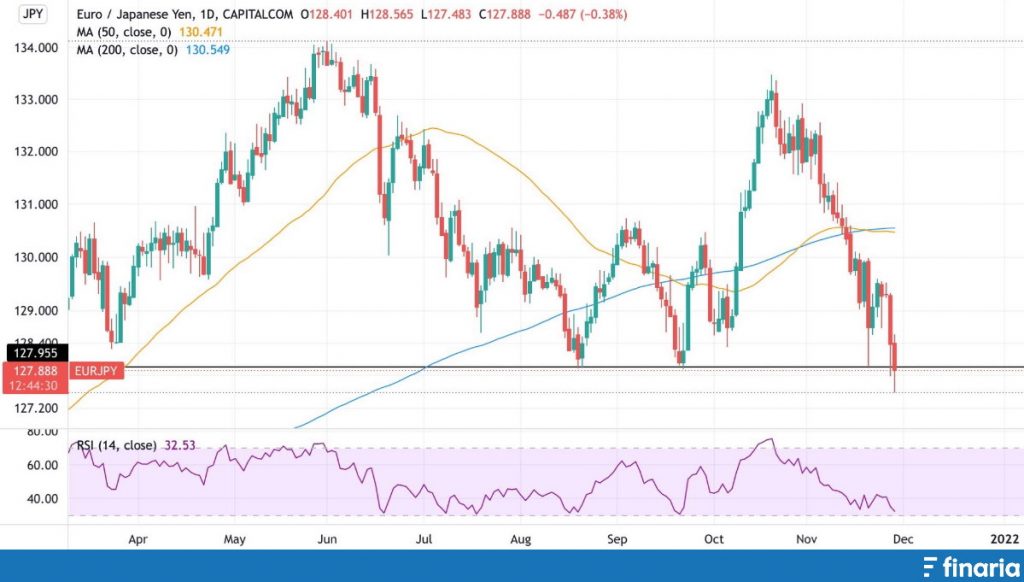Click the RSI value 32.53
Image resolution: width=1024 pixels, height=582 pixels.
click(x=180, y=445)
